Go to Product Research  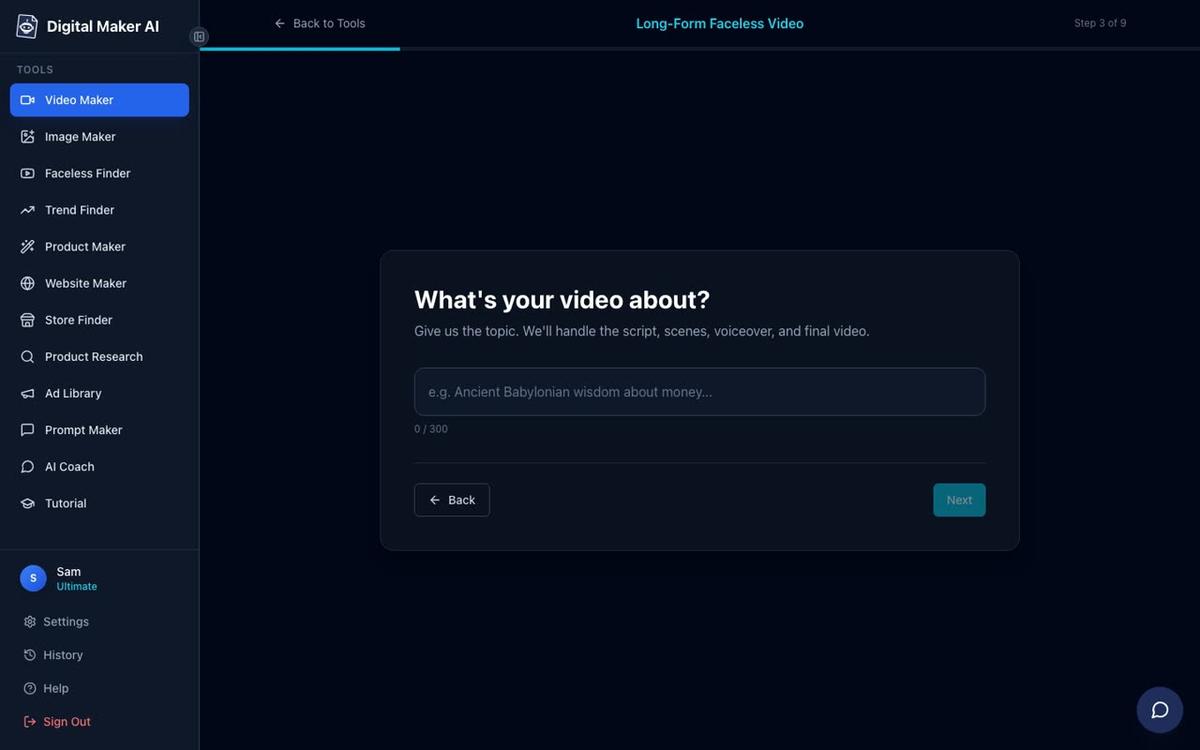click(x=99, y=357)
